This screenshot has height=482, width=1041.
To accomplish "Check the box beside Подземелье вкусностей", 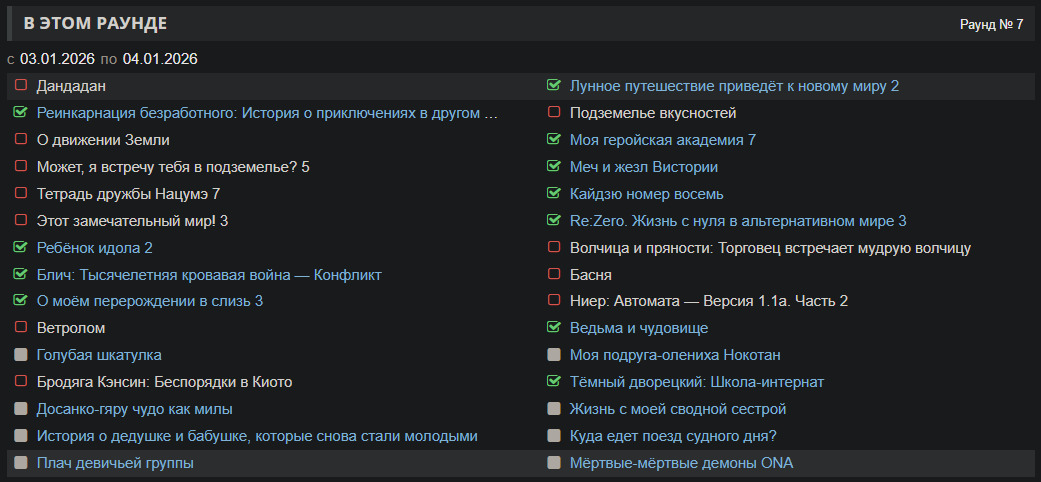I will click(554, 113).
